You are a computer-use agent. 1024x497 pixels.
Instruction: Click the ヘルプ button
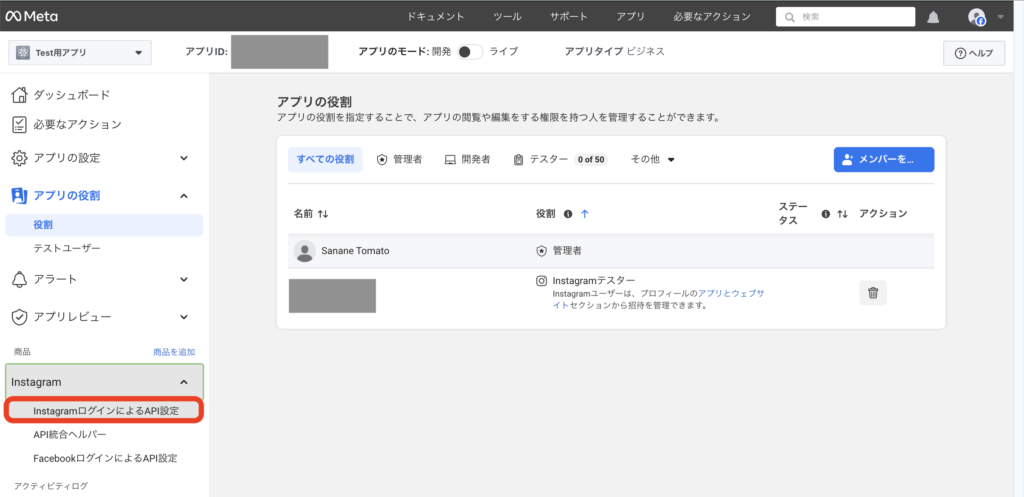tap(974, 53)
